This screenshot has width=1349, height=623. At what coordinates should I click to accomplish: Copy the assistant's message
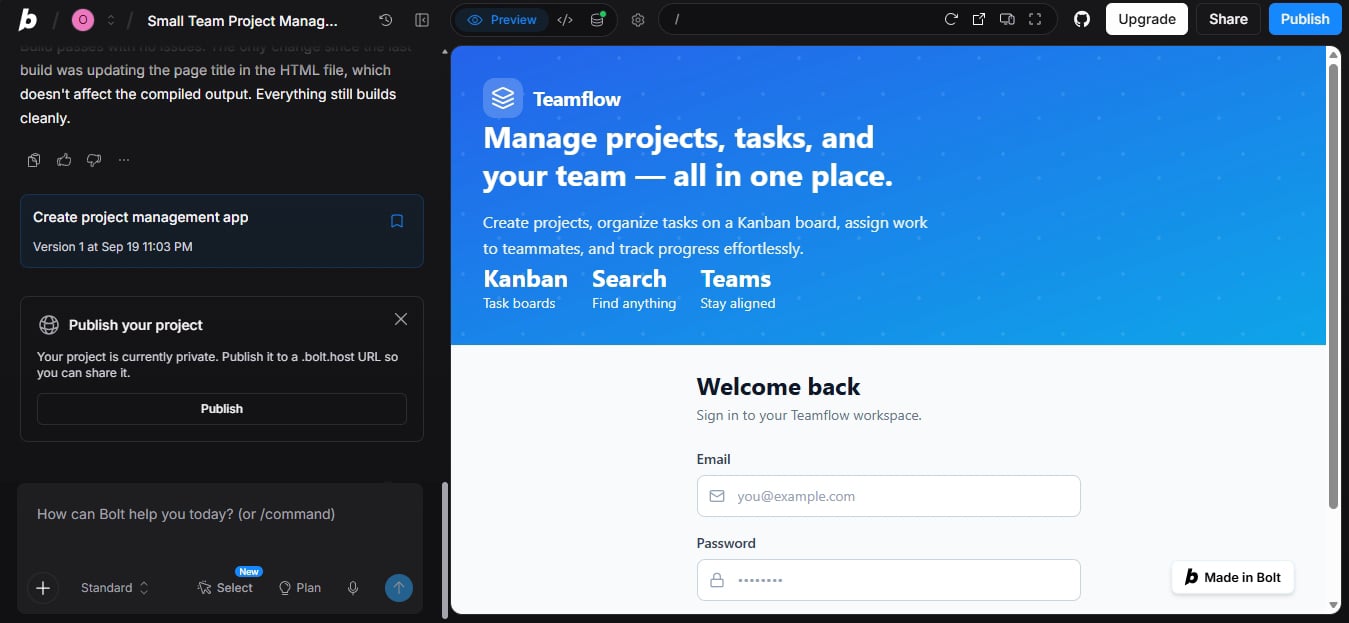[x=34, y=160]
